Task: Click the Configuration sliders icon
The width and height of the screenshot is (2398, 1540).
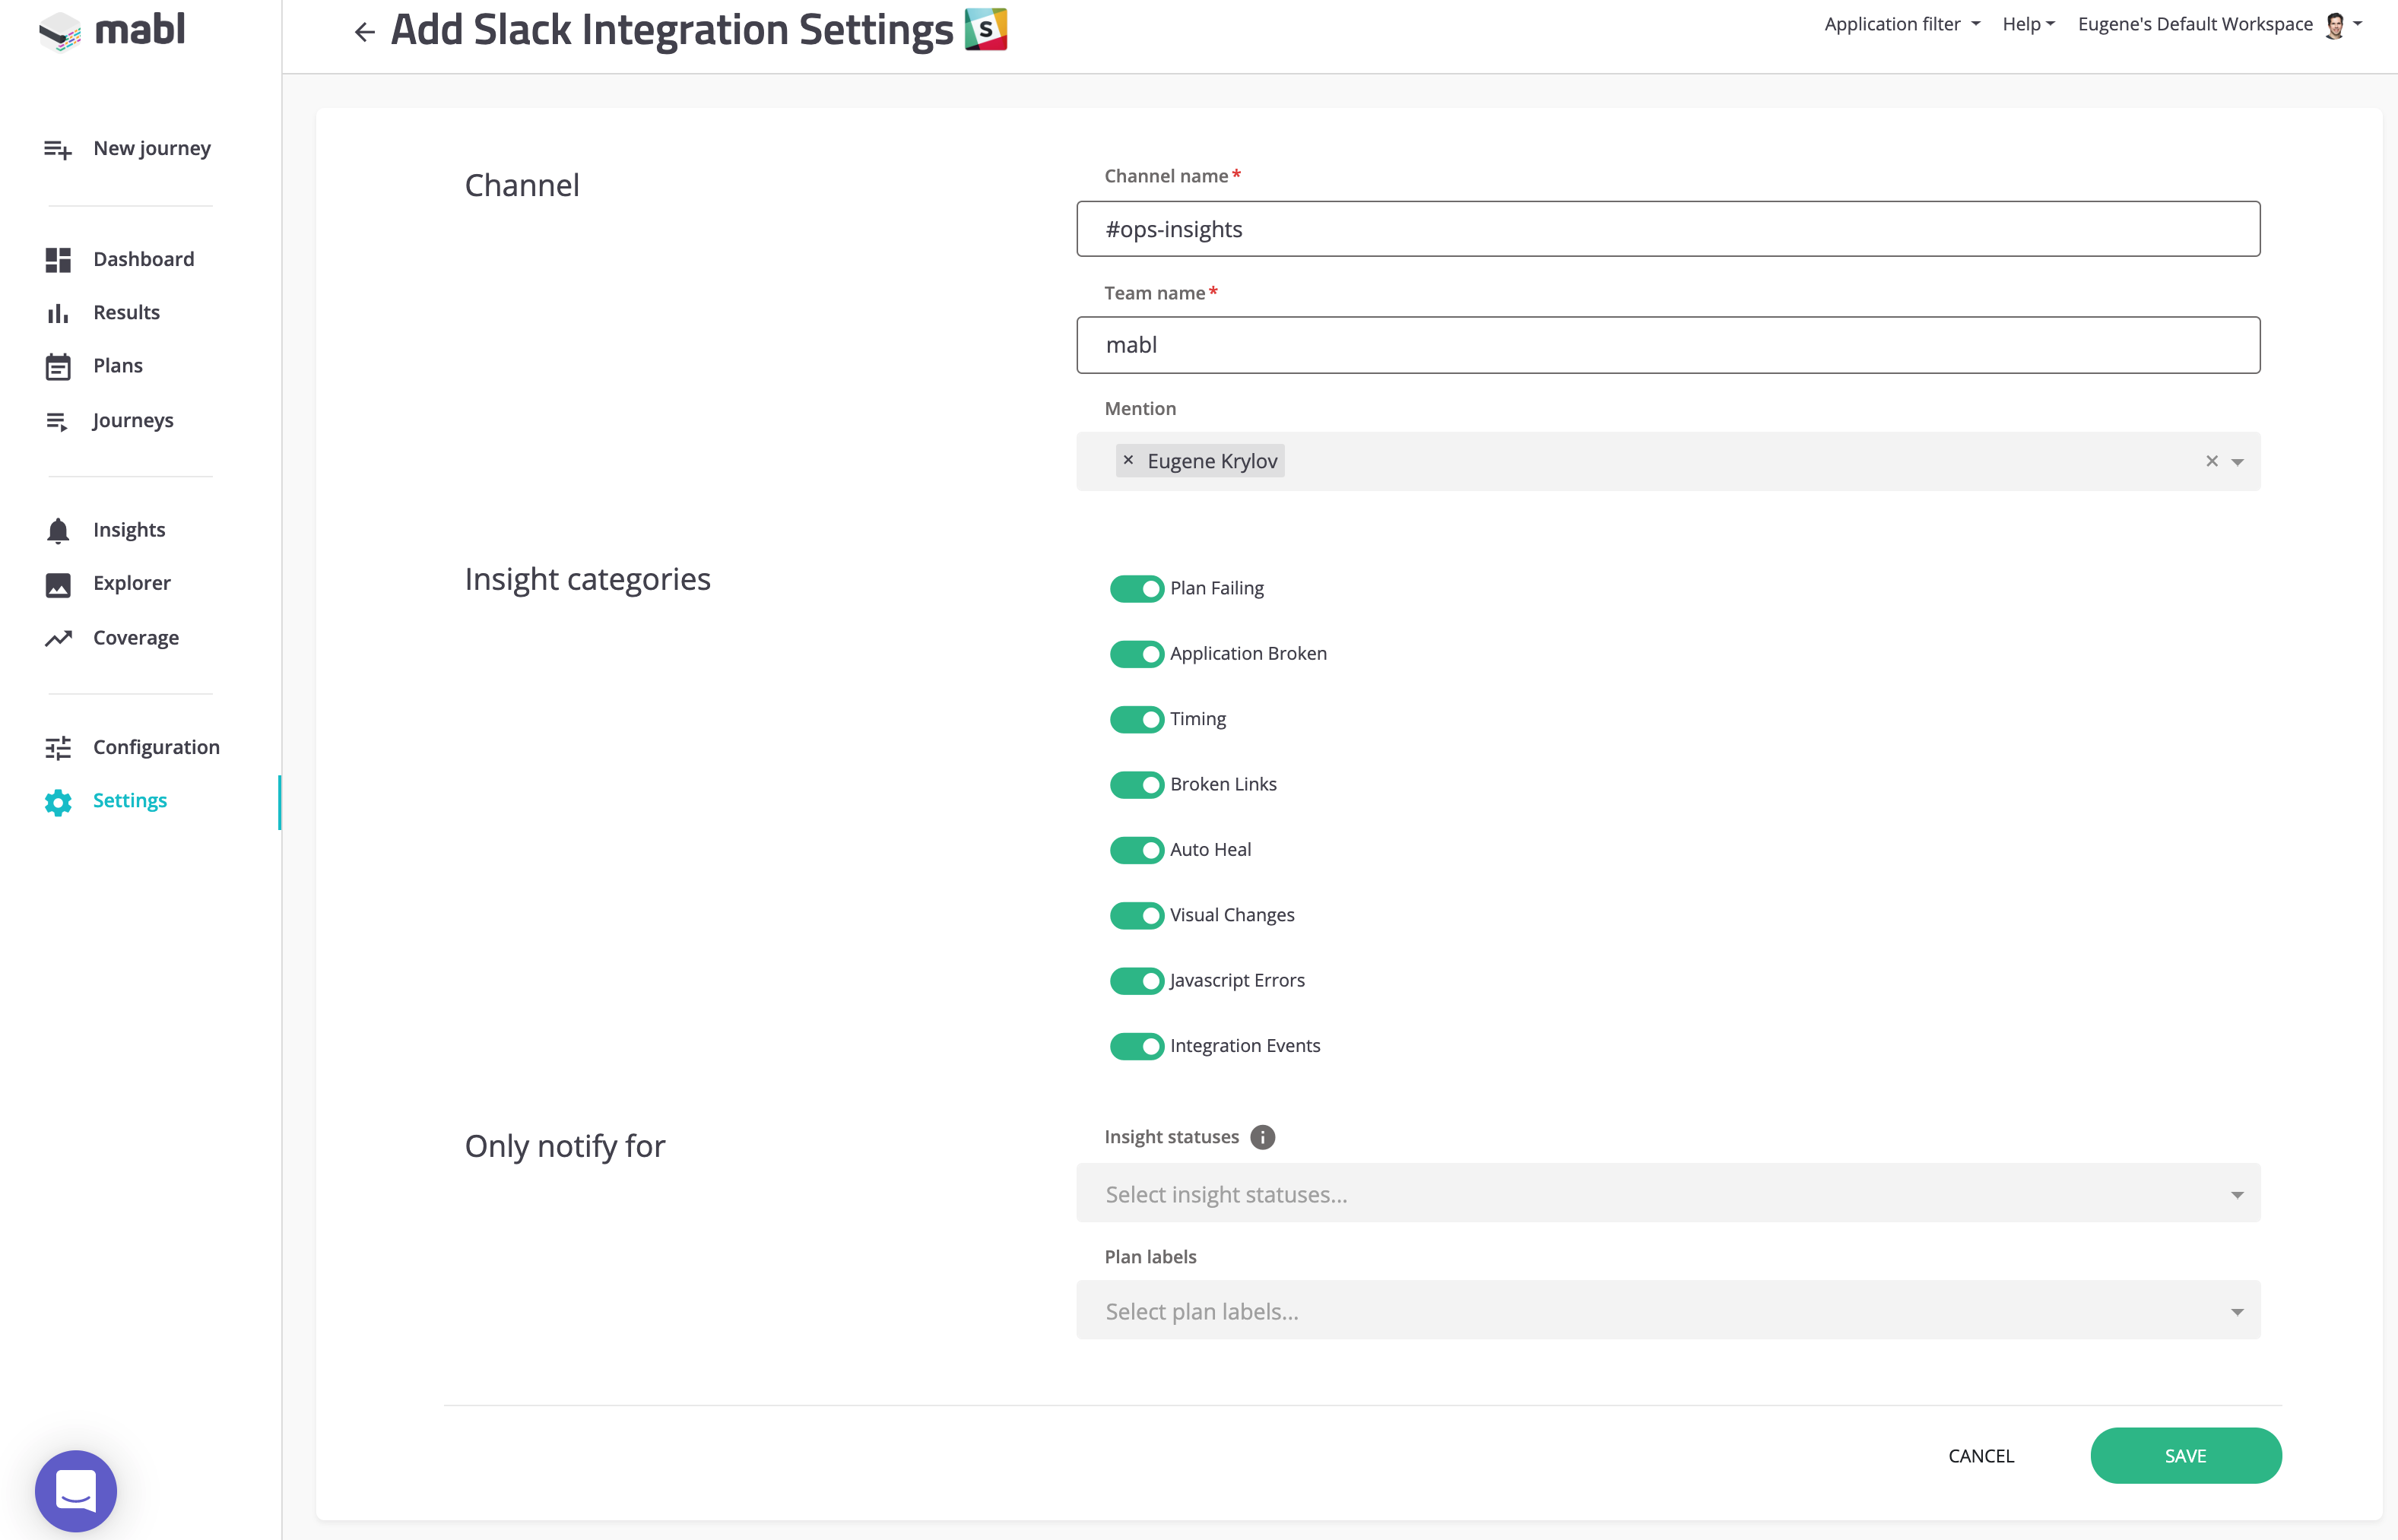Action: point(58,748)
